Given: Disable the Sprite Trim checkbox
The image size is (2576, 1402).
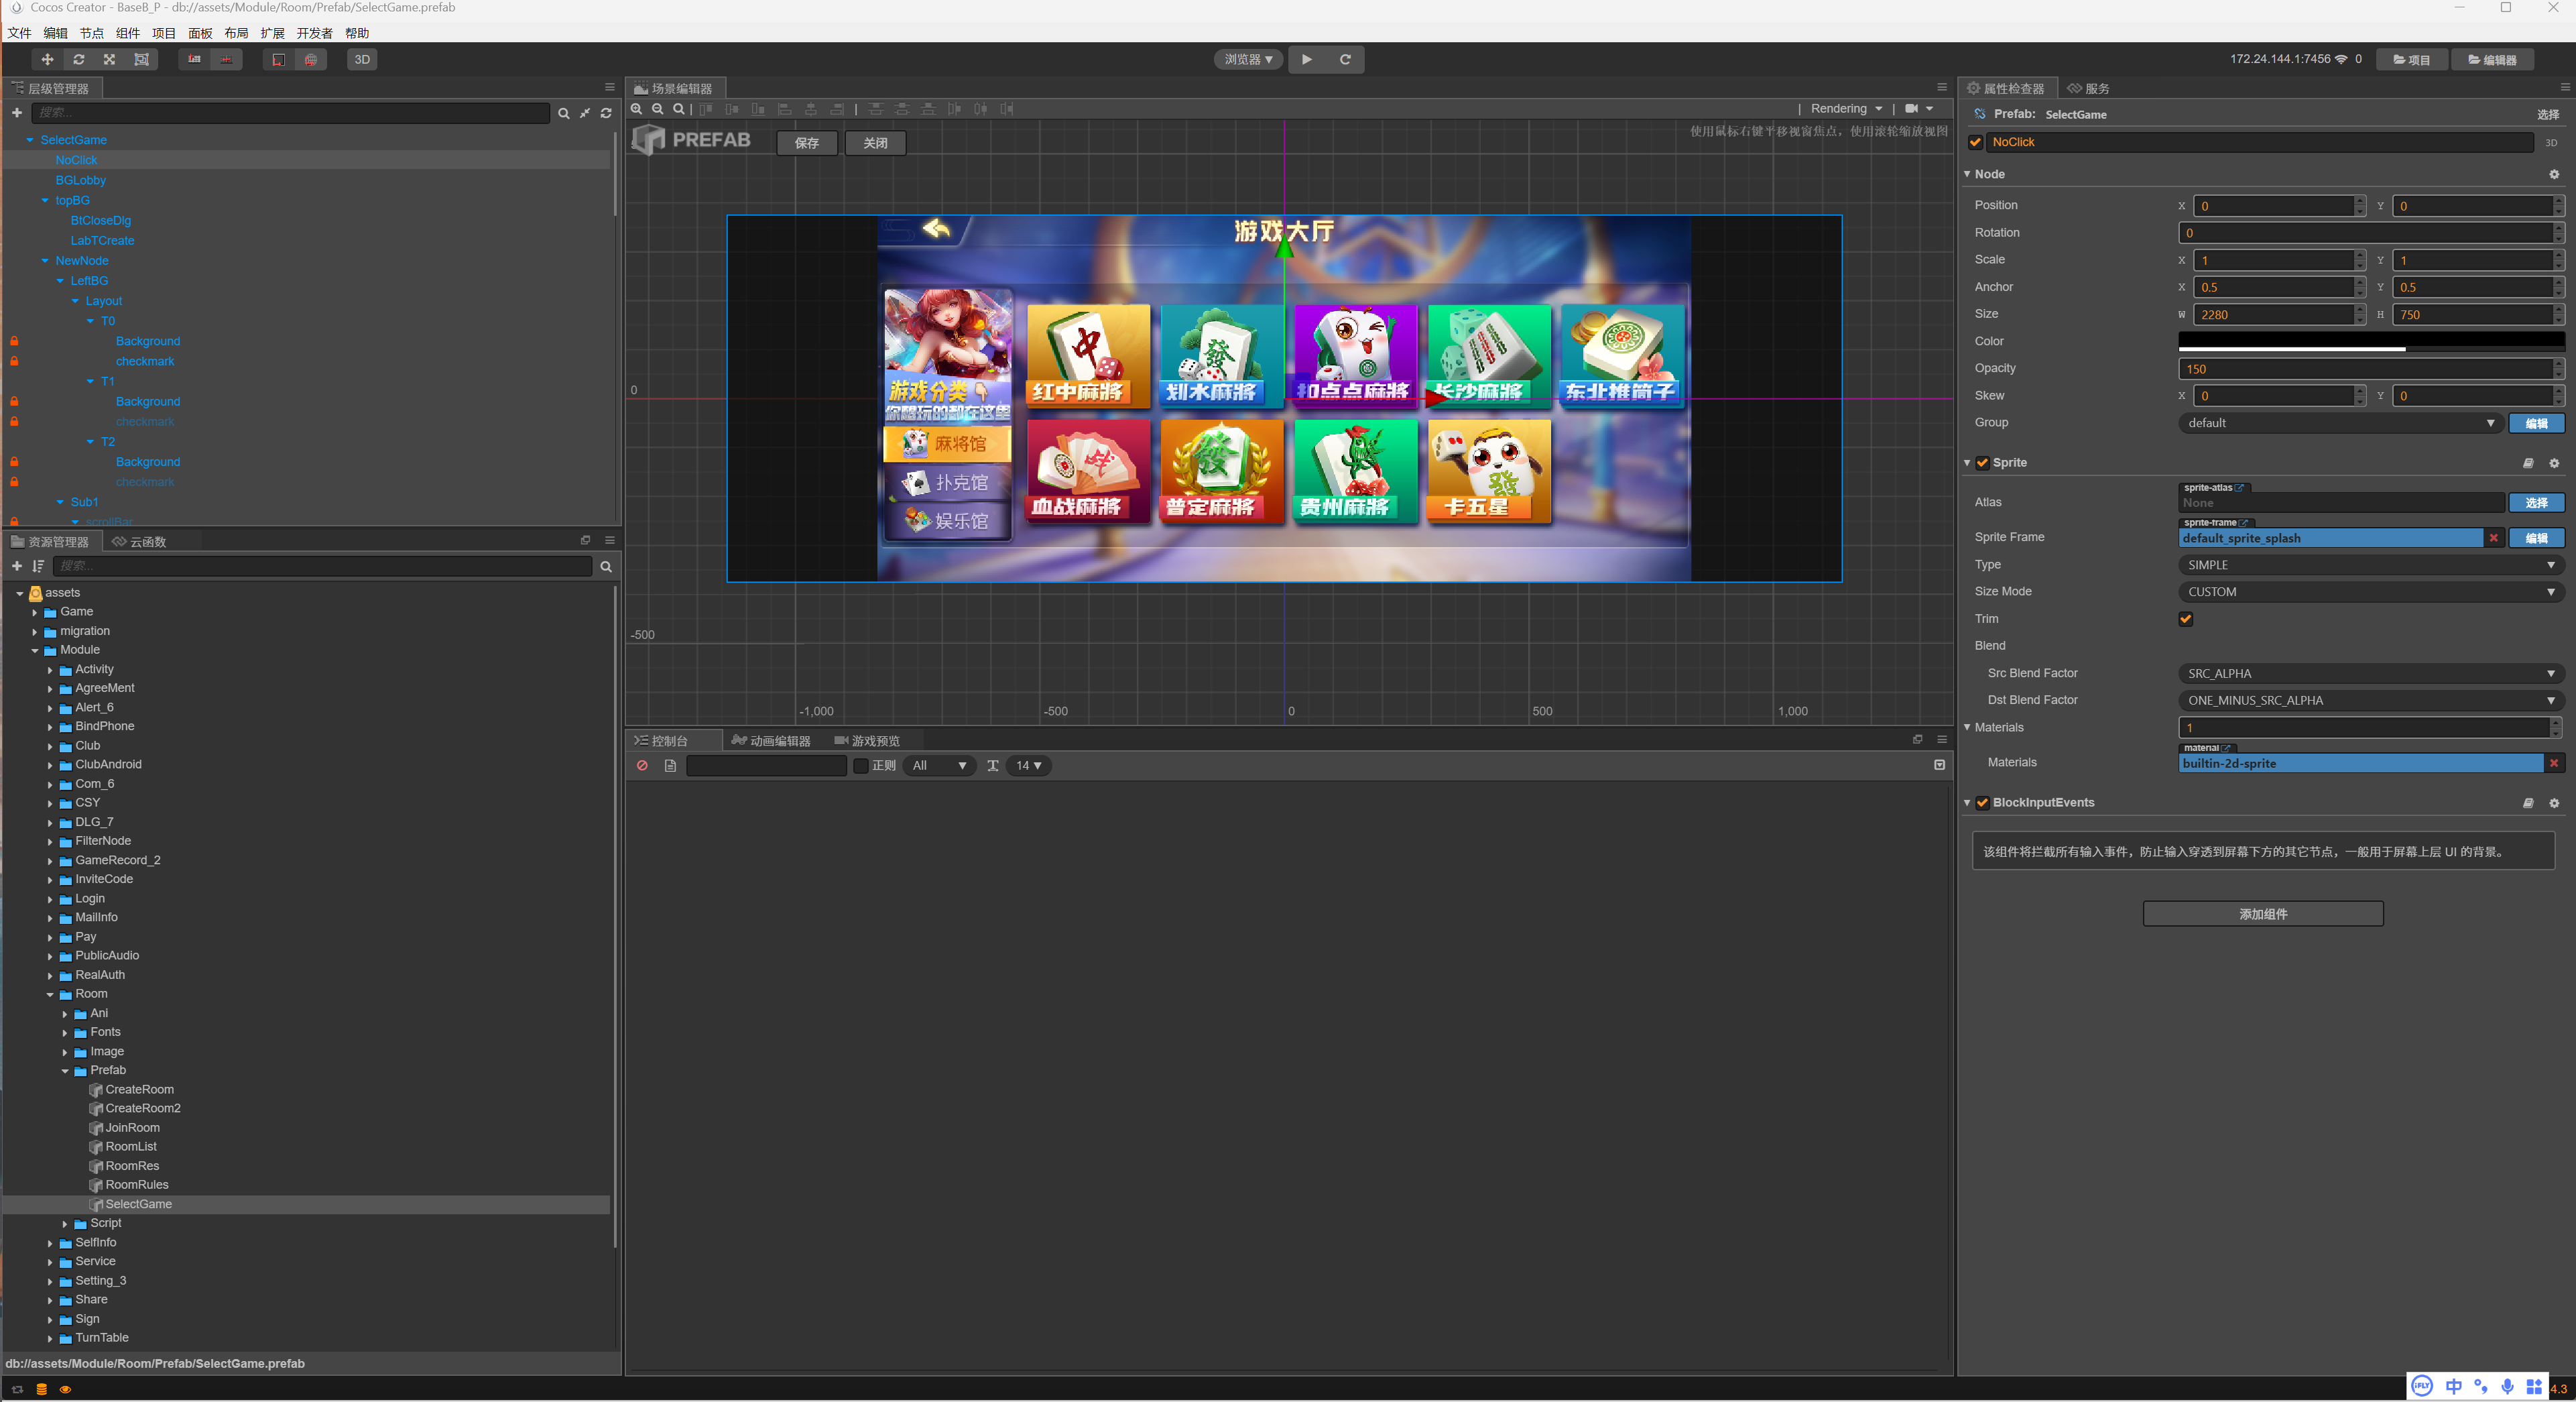Looking at the screenshot, I should pos(2185,619).
